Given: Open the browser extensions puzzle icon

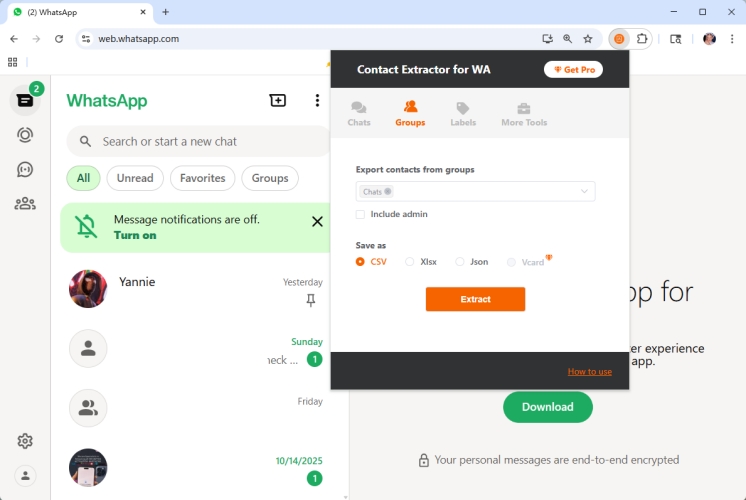Looking at the screenshot, I should click(642, 39).
